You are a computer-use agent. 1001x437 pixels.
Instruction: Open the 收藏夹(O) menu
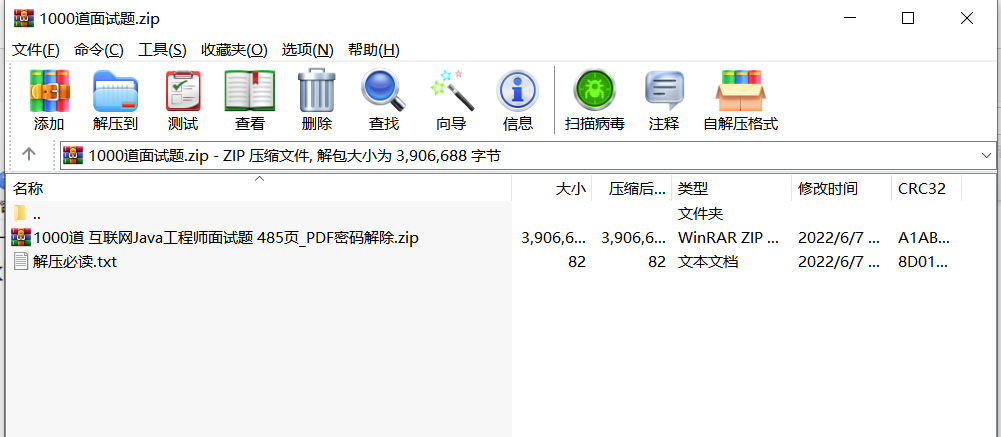click(234, 50)
